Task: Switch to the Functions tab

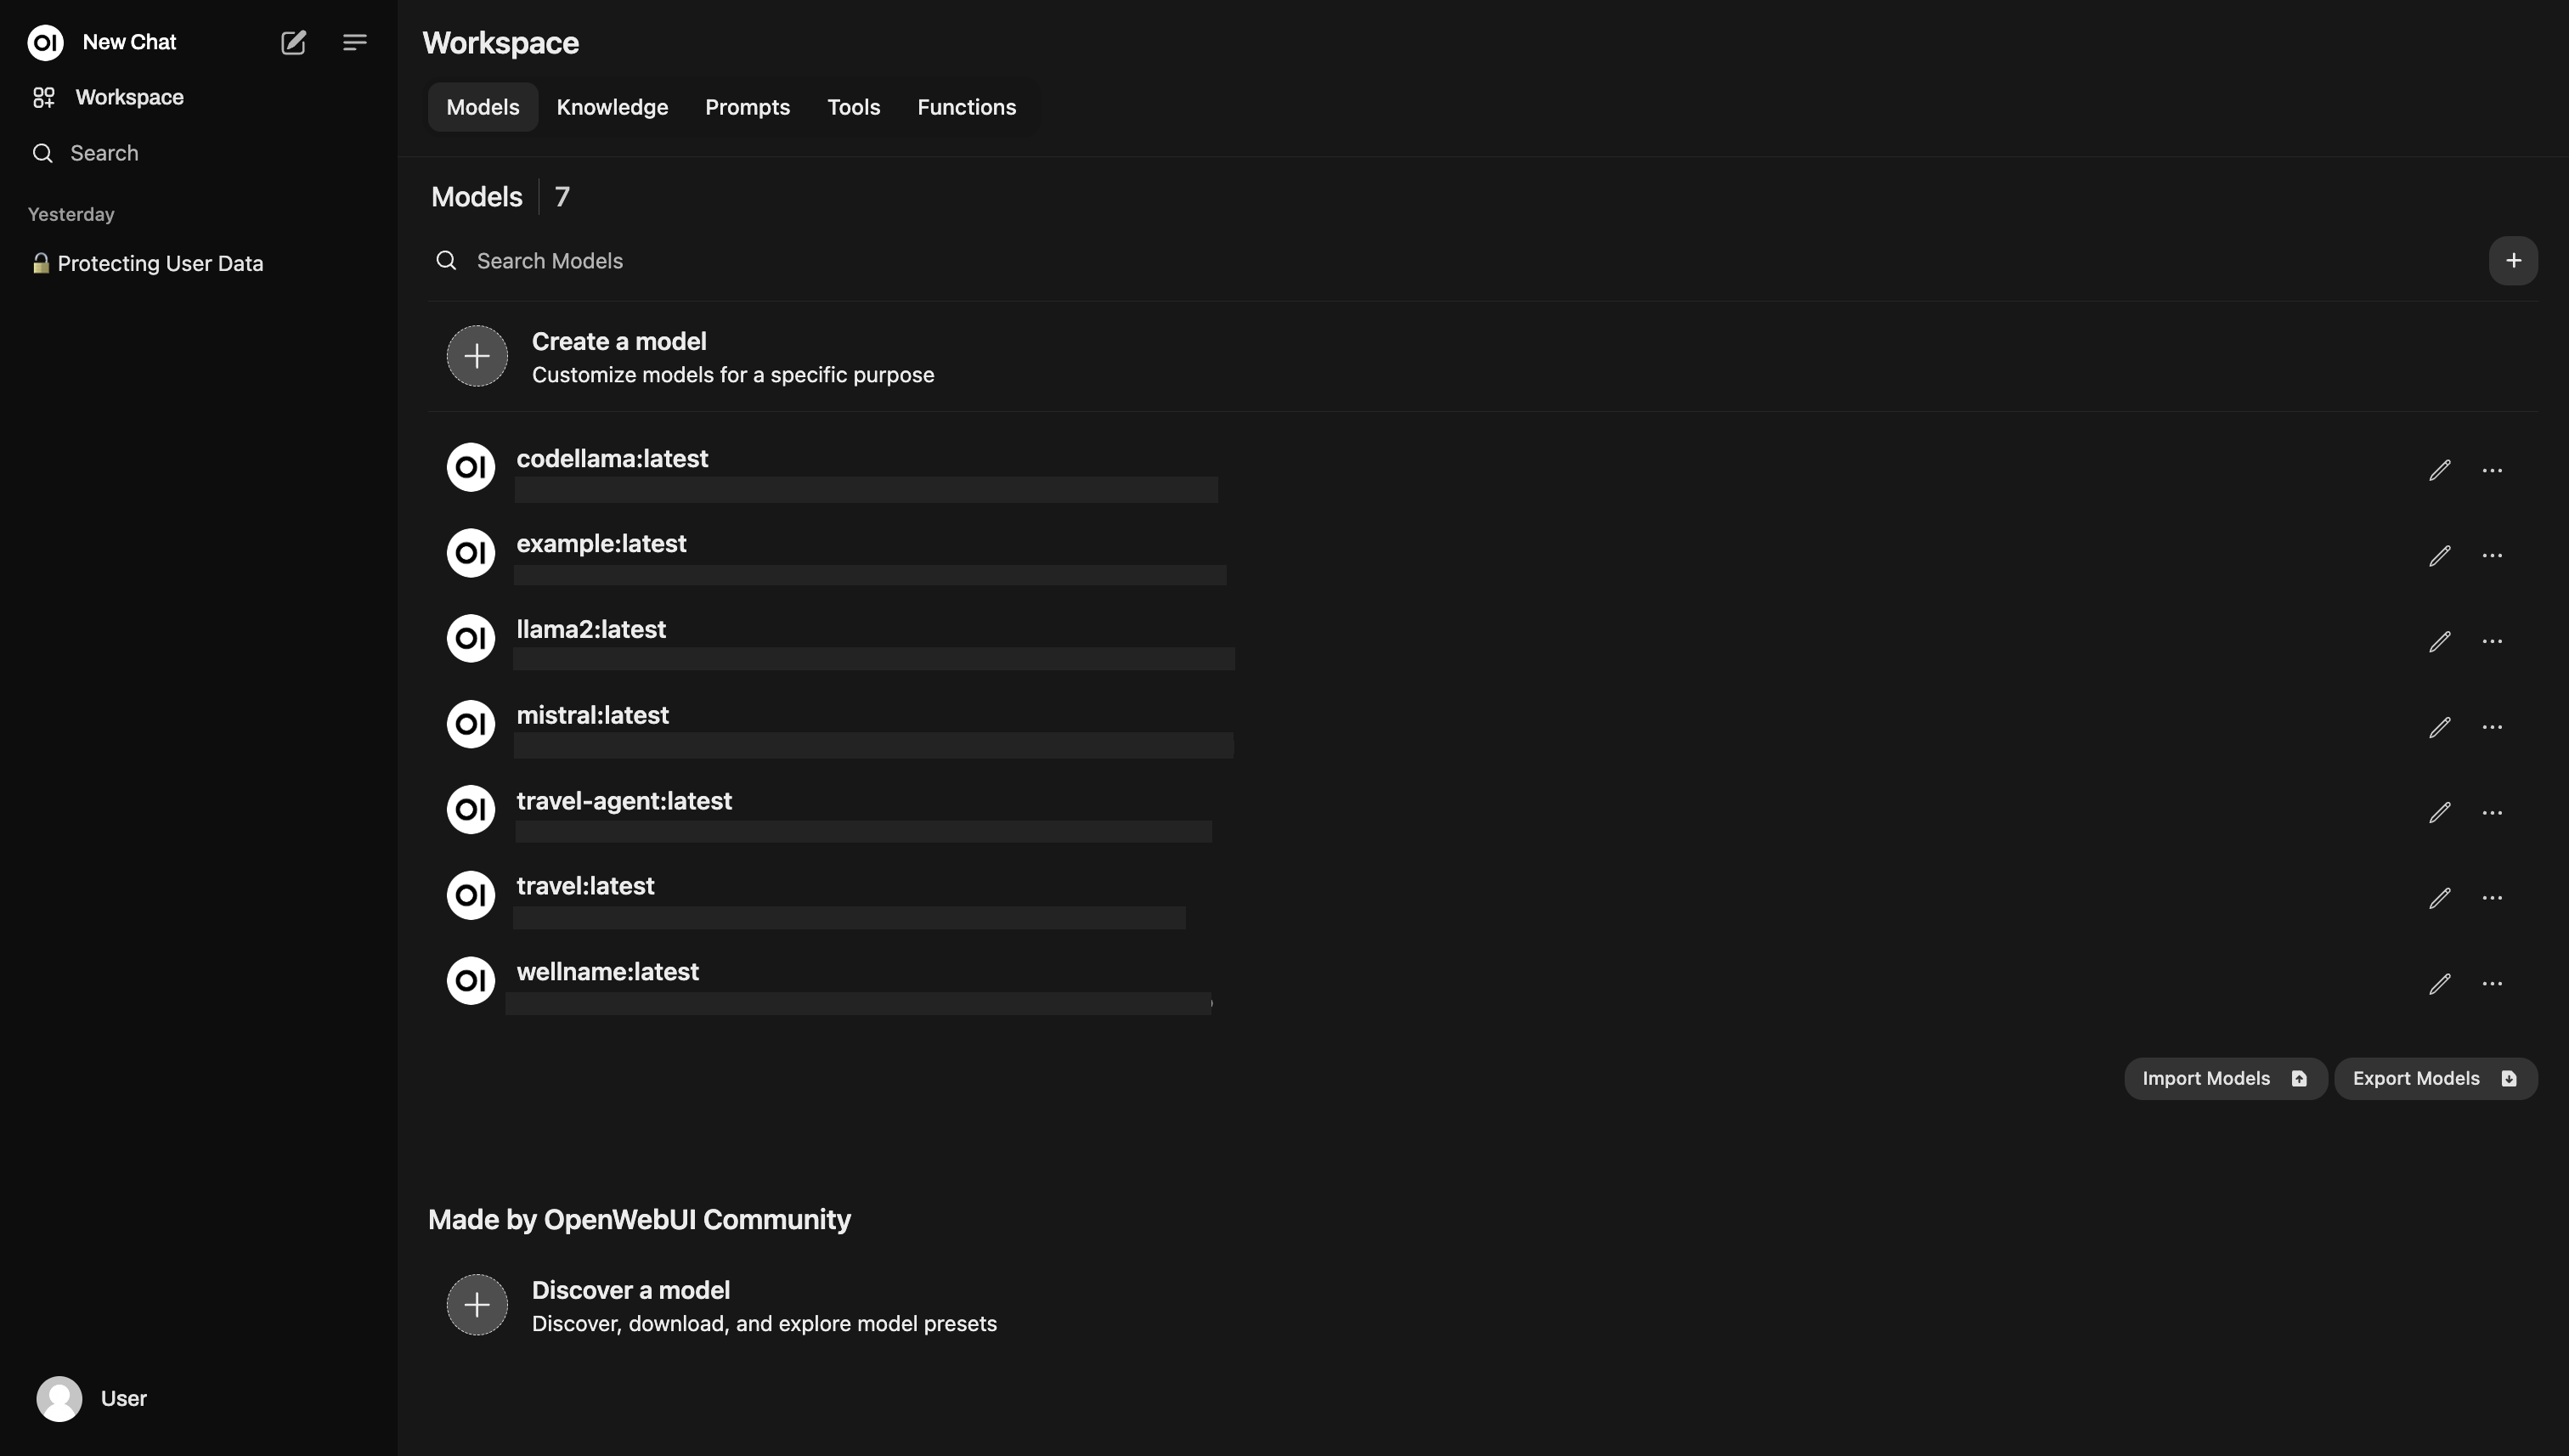Action: click(x=966, y=107)
